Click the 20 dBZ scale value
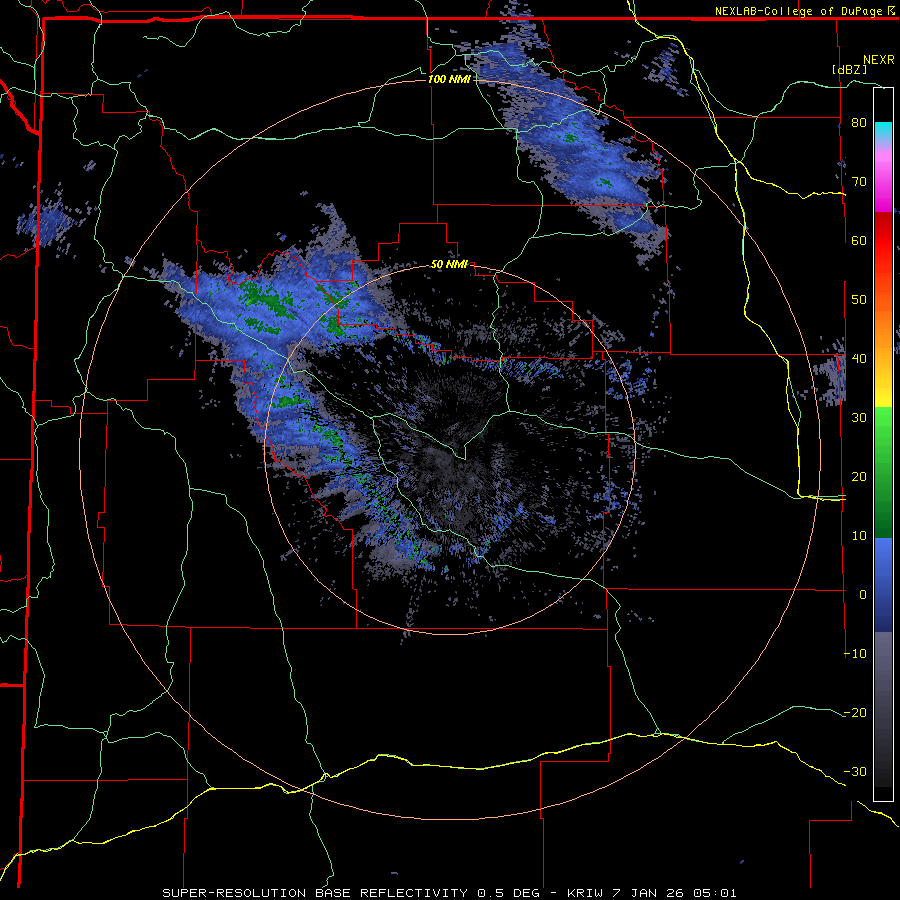 tap(859, 476)
